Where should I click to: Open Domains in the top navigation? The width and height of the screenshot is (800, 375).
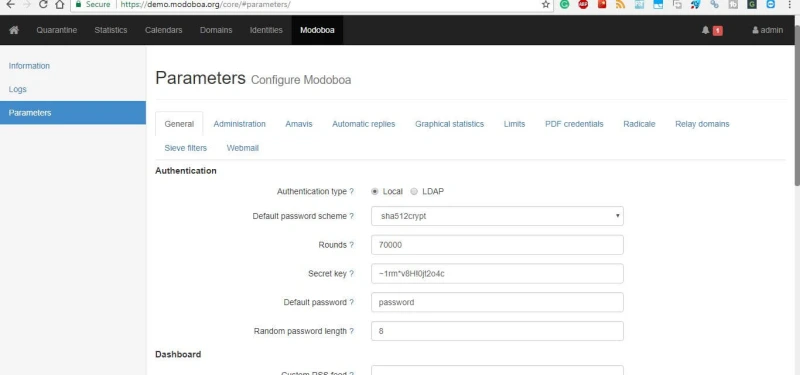(216, 30)
